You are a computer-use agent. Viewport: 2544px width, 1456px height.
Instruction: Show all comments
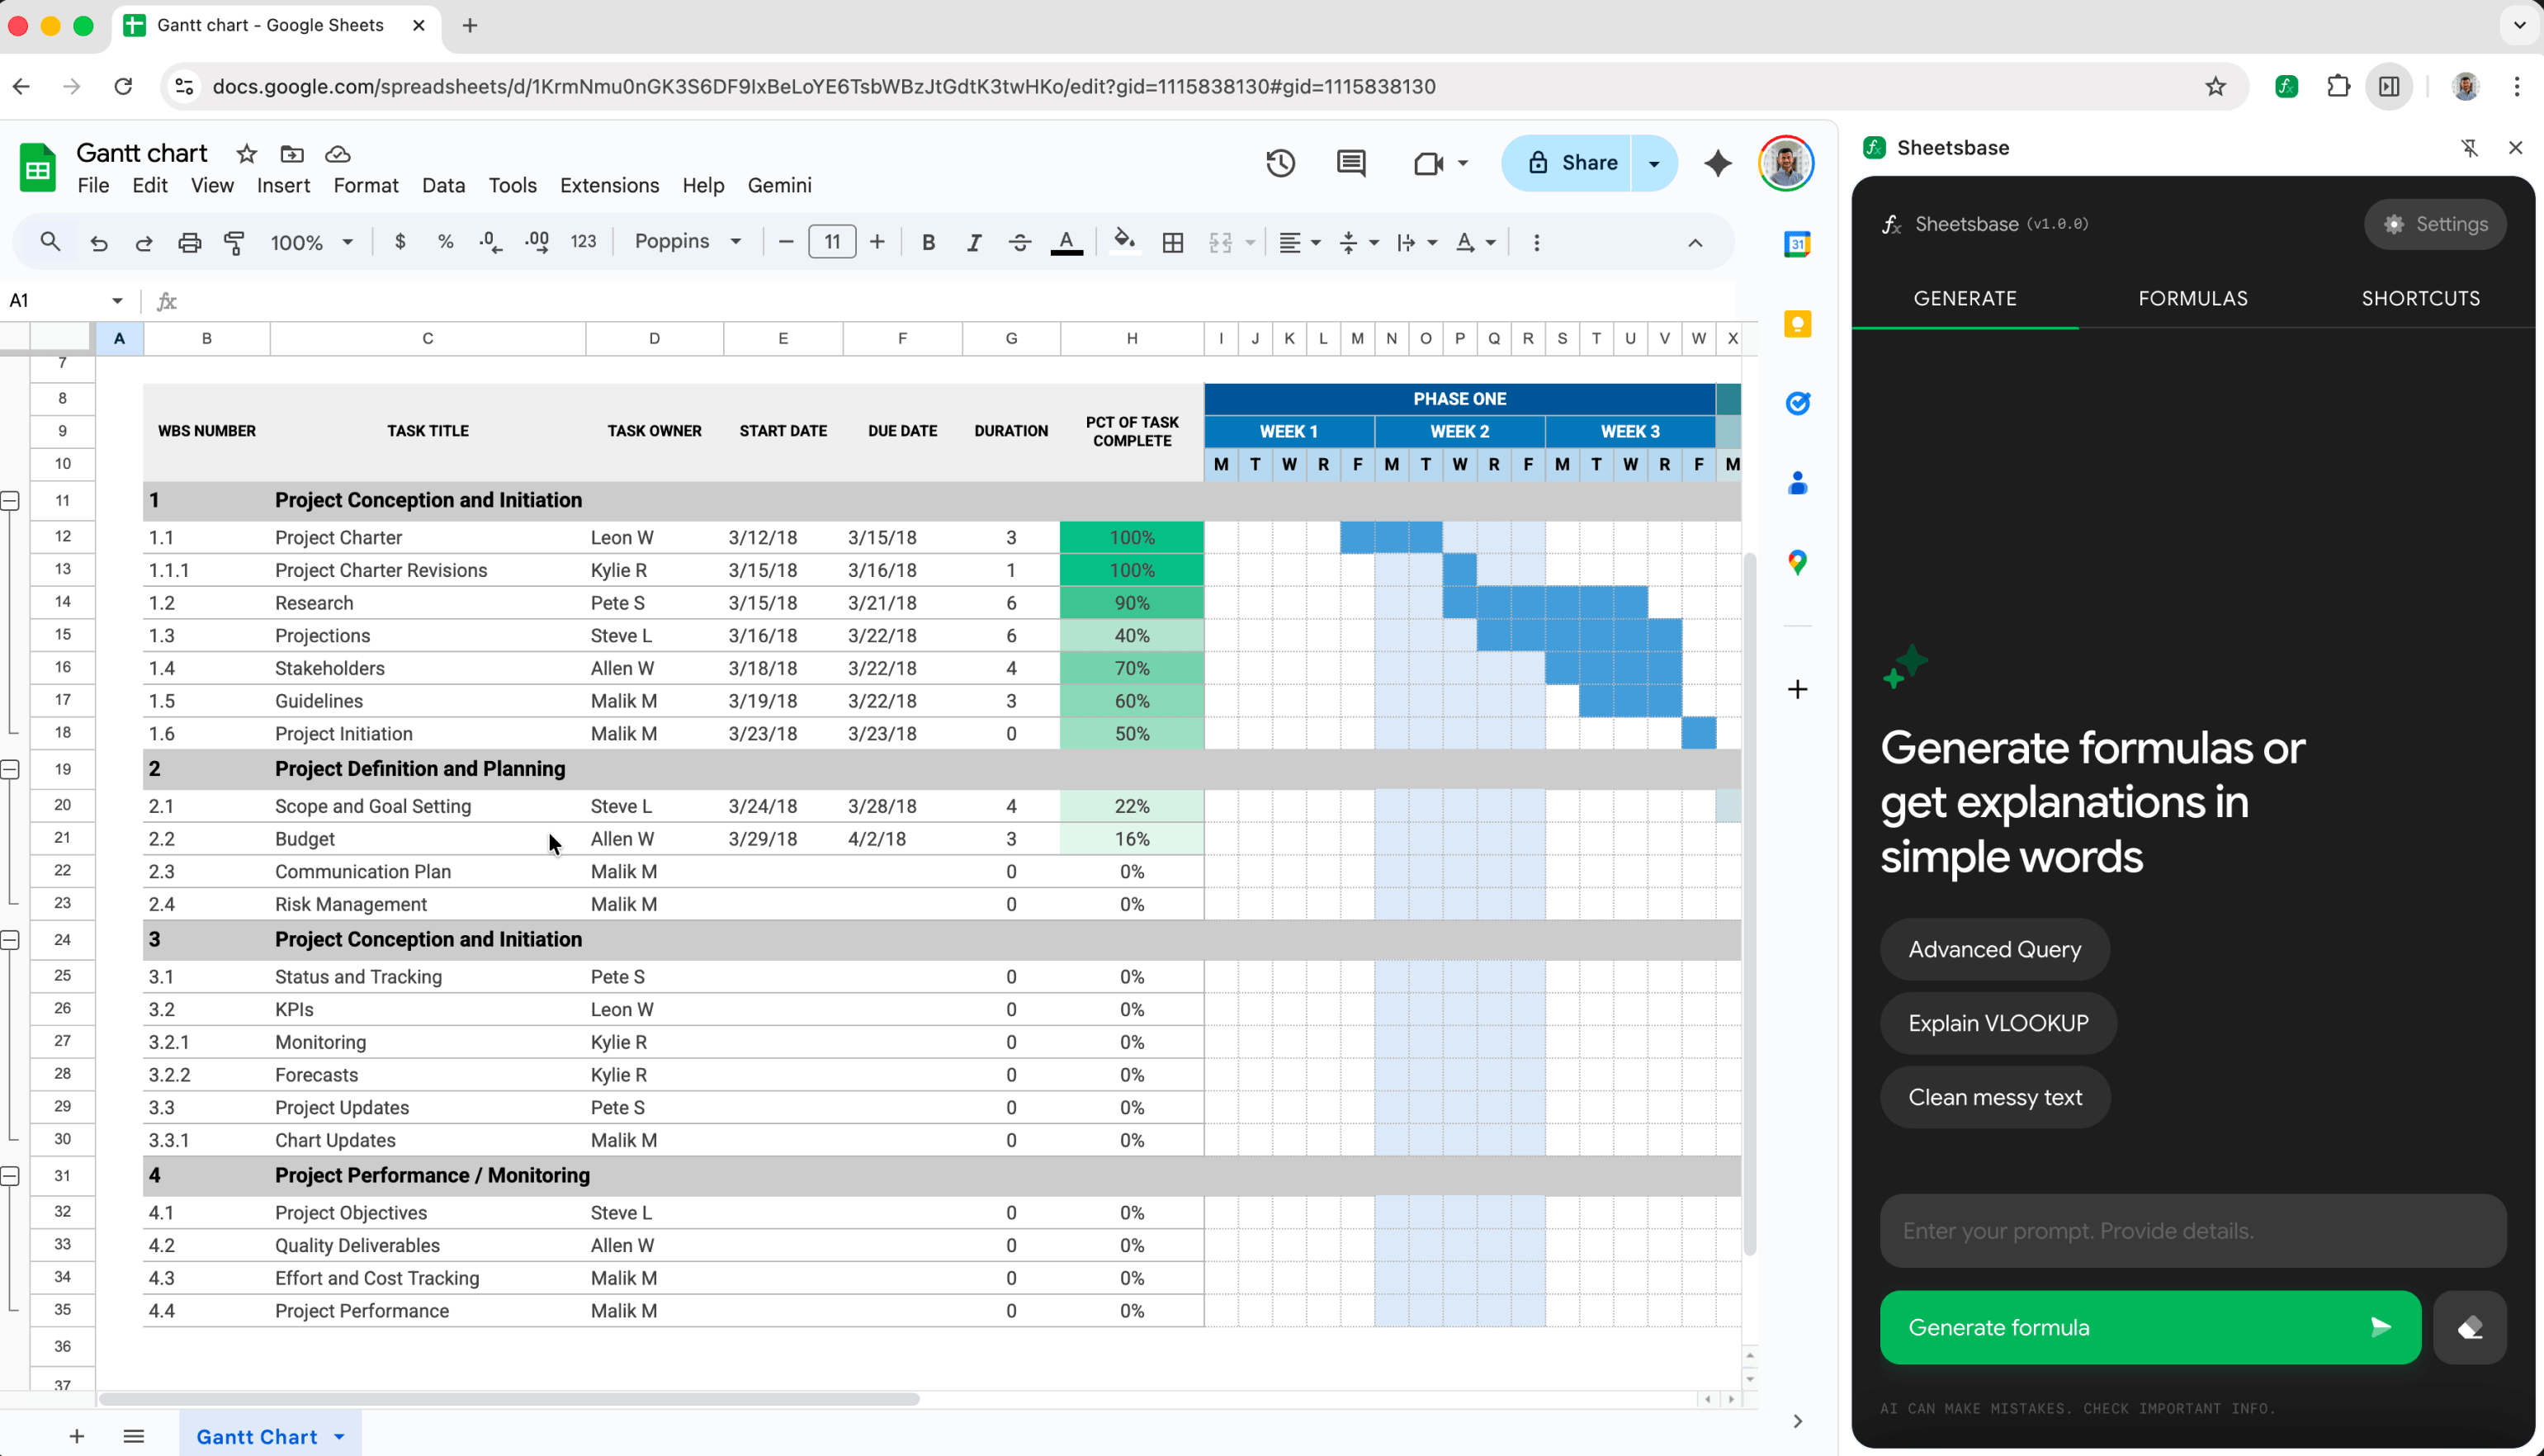click(1351, 163)
